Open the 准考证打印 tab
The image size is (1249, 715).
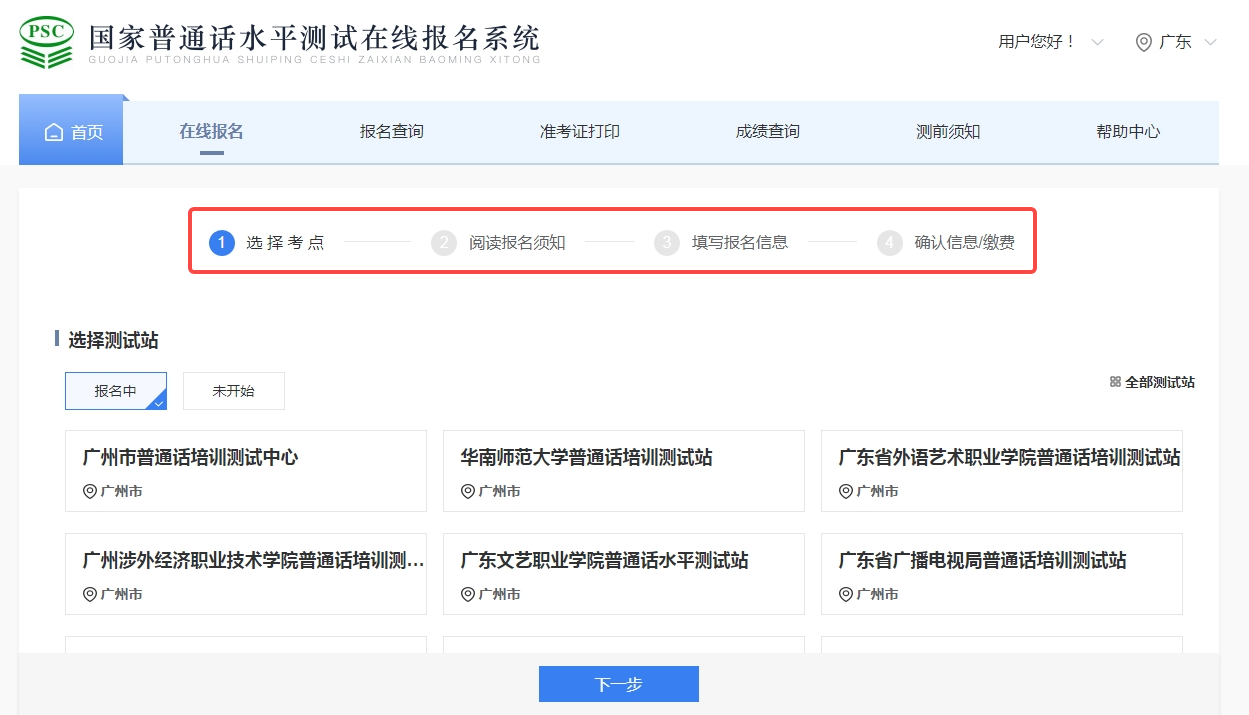coord(580,131)
